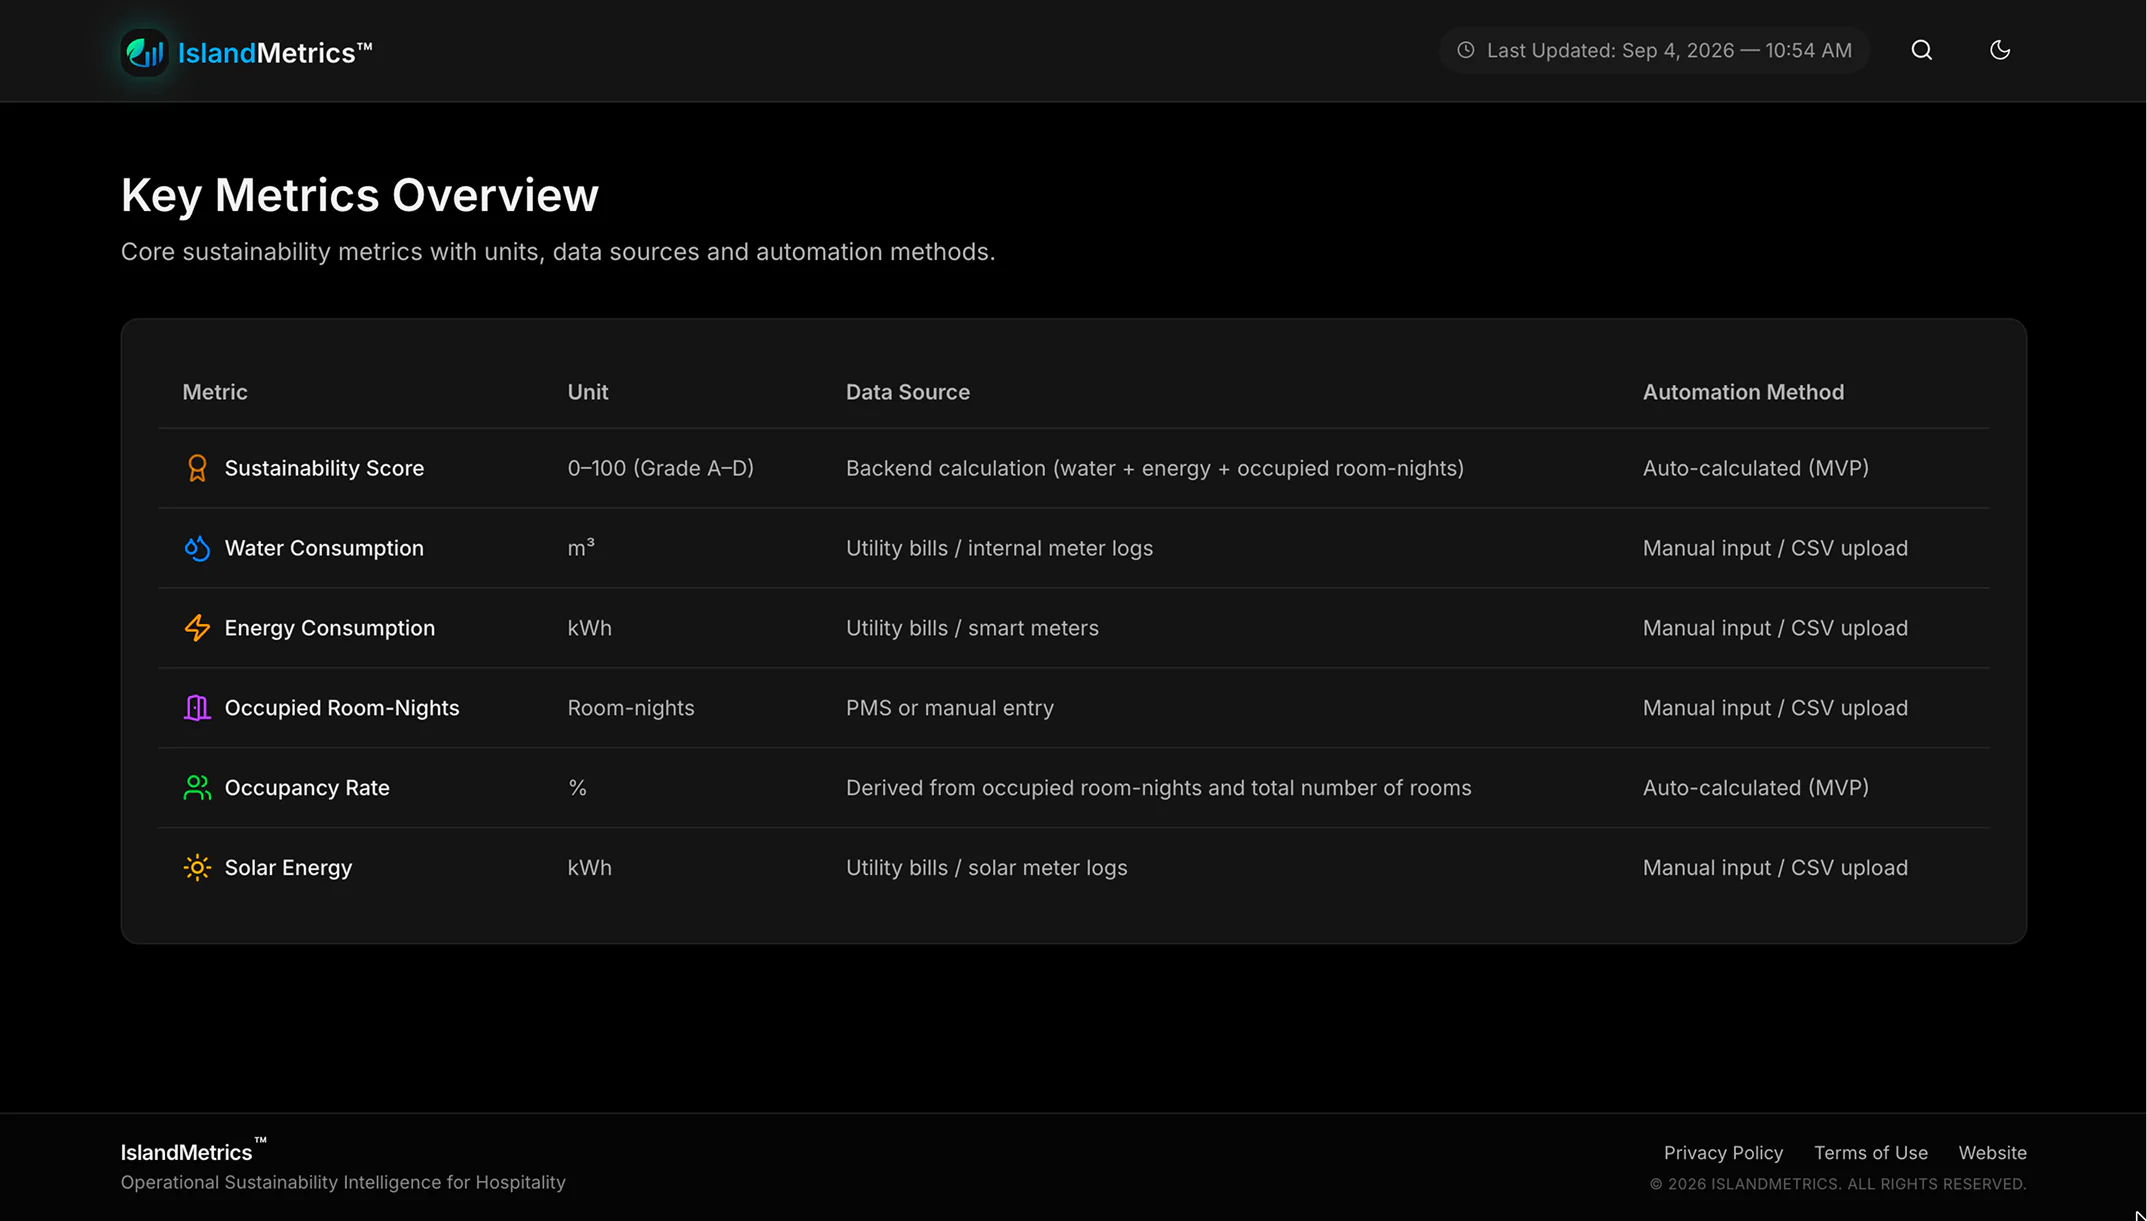Click the 2026 copyright notice text
This screenshot has width=2147, height=1221.
tap(1837, 1184)
